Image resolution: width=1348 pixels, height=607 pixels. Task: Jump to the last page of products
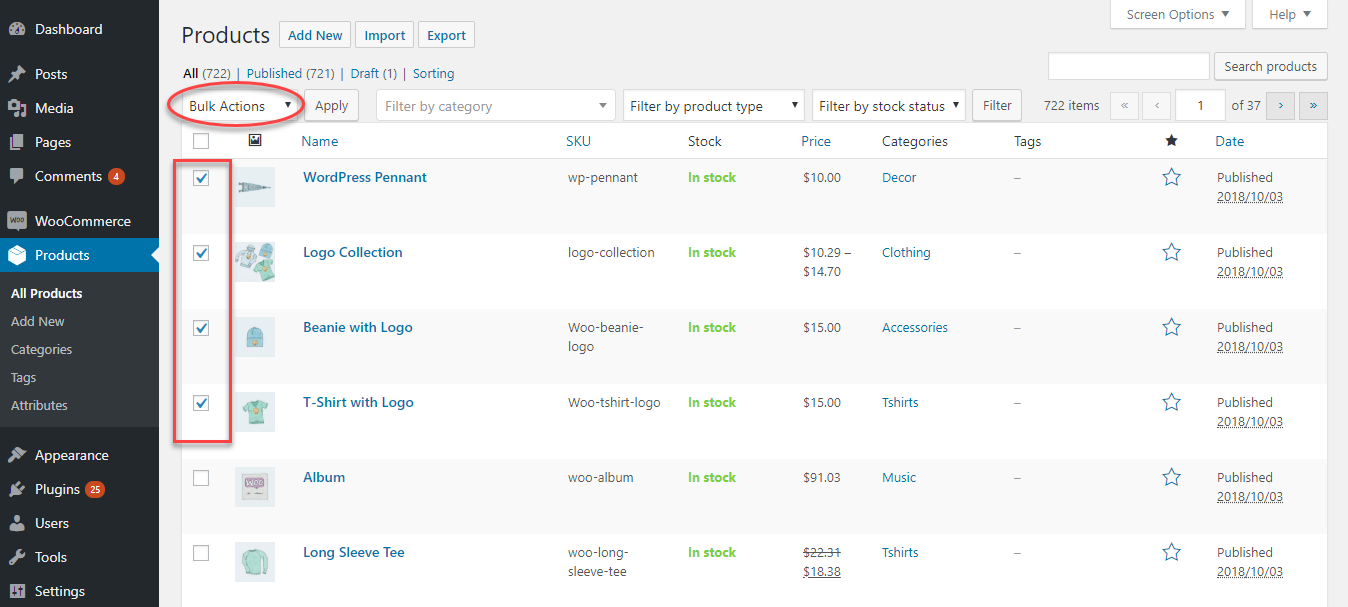point(1313,105)
